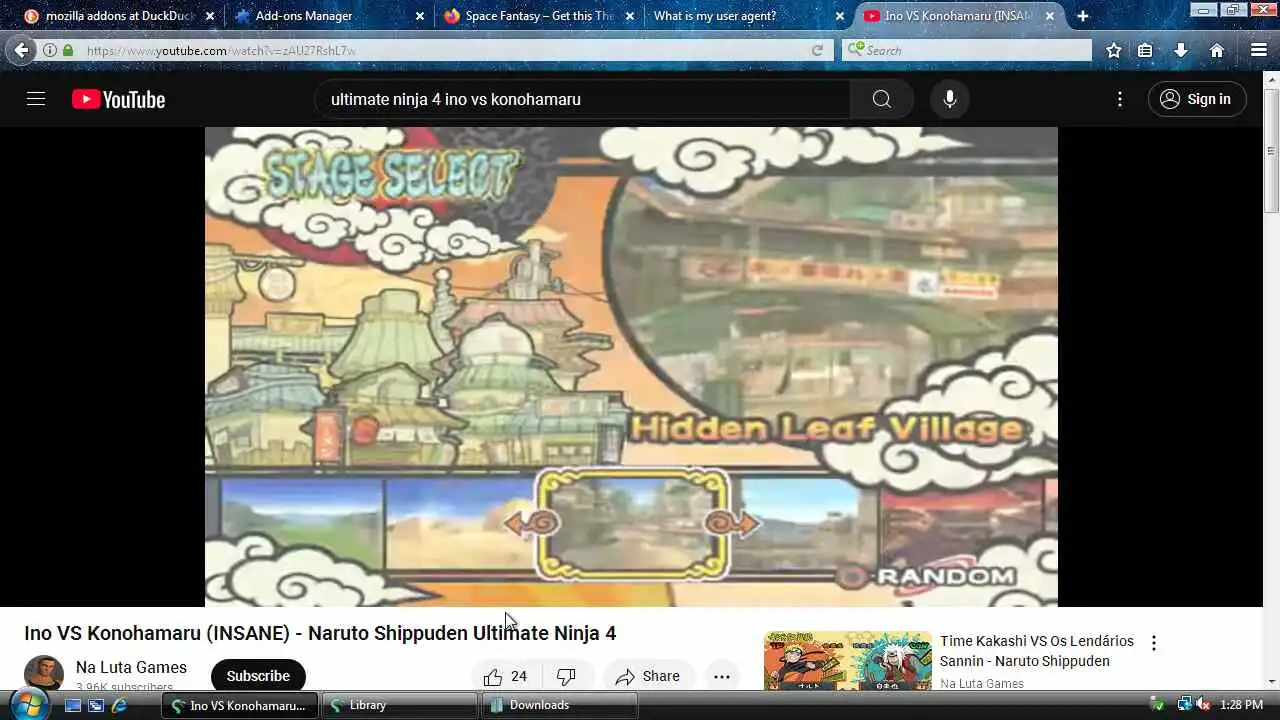
Task: Click the suggested video channel Na Luta Games
Action: pos(982,684)
